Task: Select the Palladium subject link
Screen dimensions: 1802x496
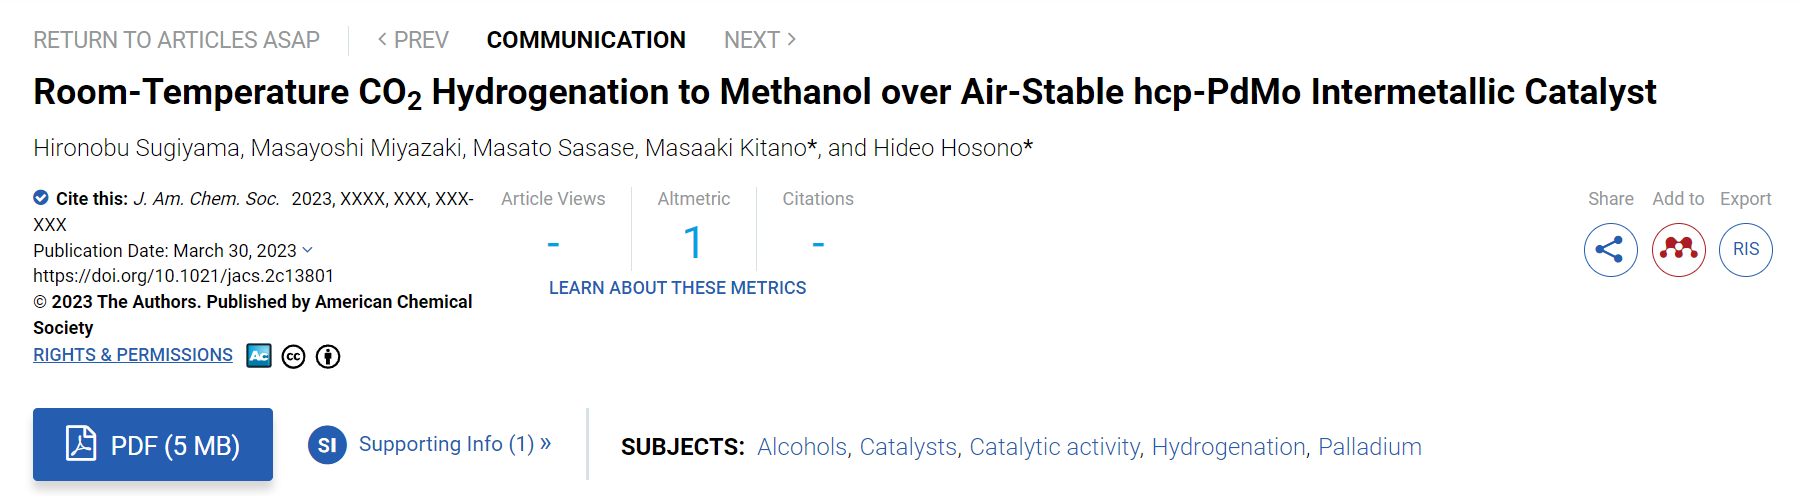Action: pyautogui.click(x=1370, y=447)
